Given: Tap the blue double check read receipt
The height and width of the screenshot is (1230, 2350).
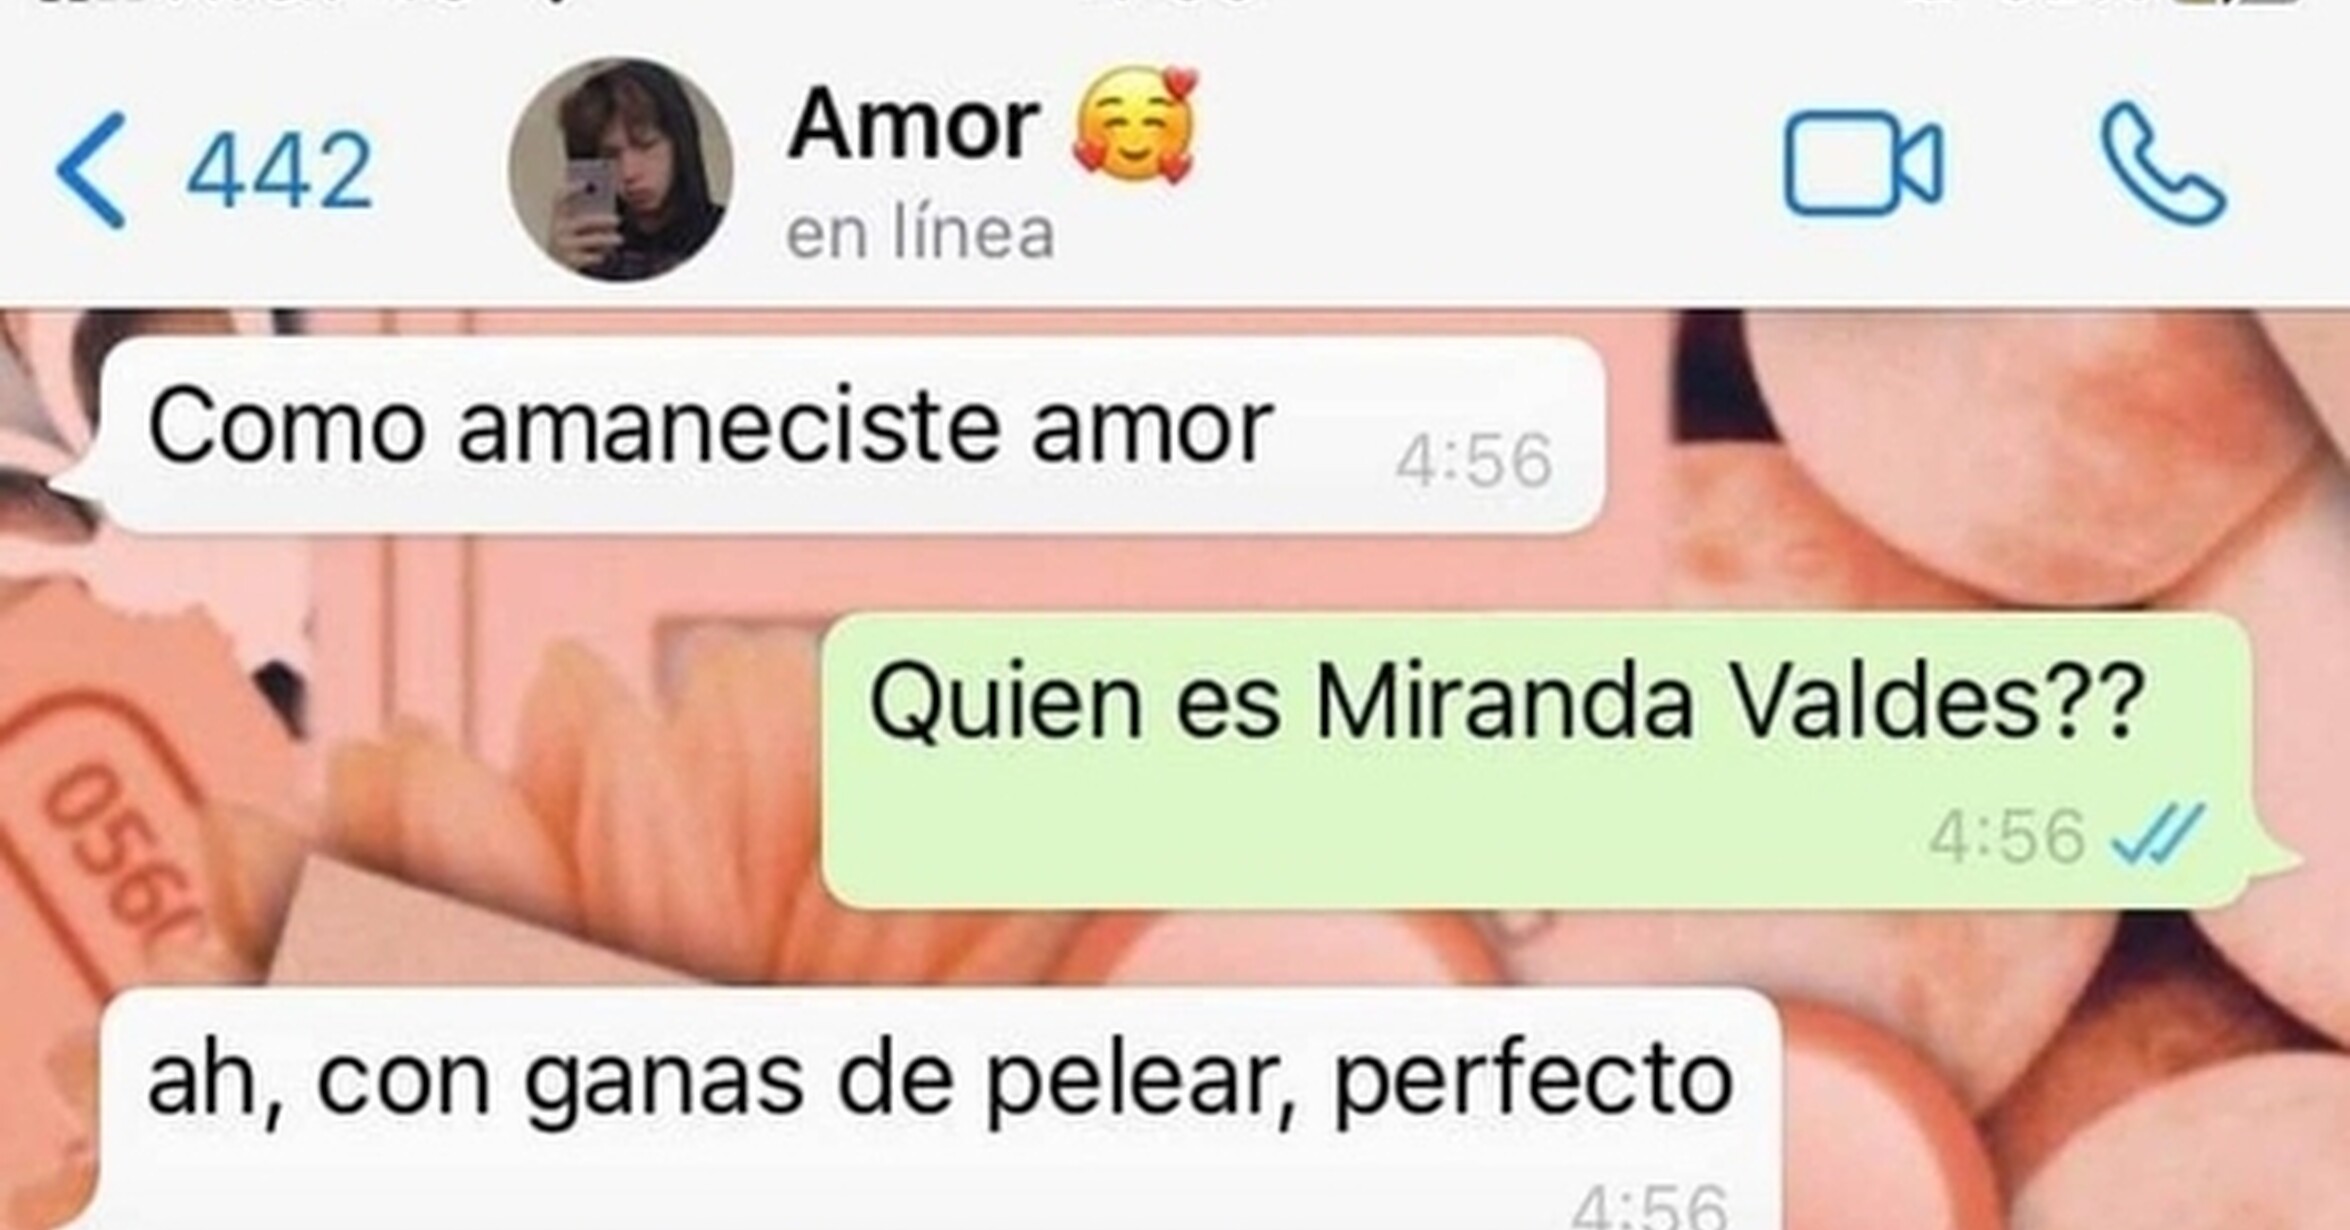Looking at the screenshot, I should pos(2156,835).
